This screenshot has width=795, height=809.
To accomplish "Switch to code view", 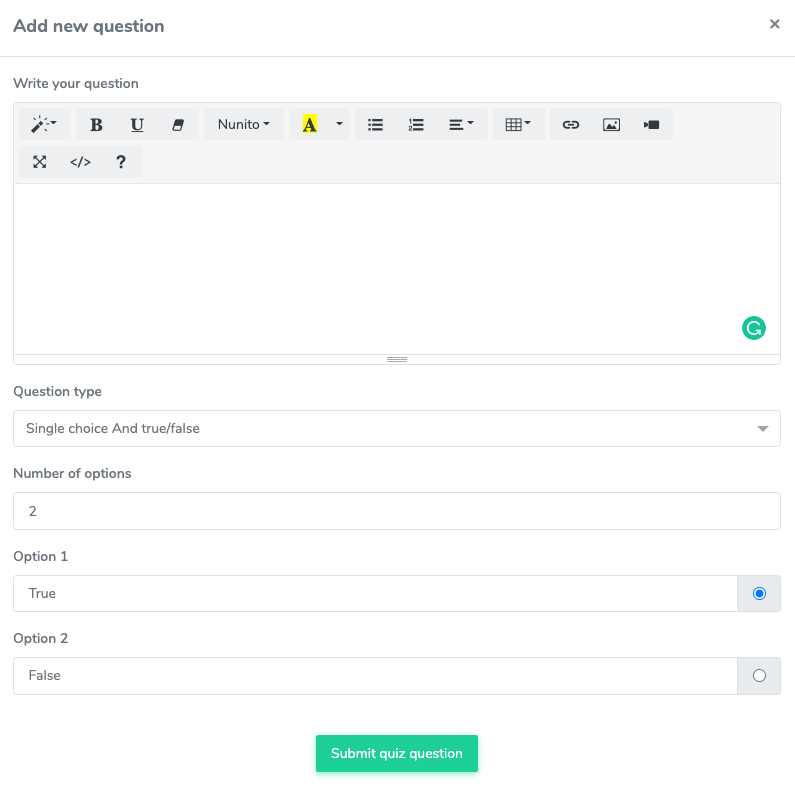I will point(80,162).
